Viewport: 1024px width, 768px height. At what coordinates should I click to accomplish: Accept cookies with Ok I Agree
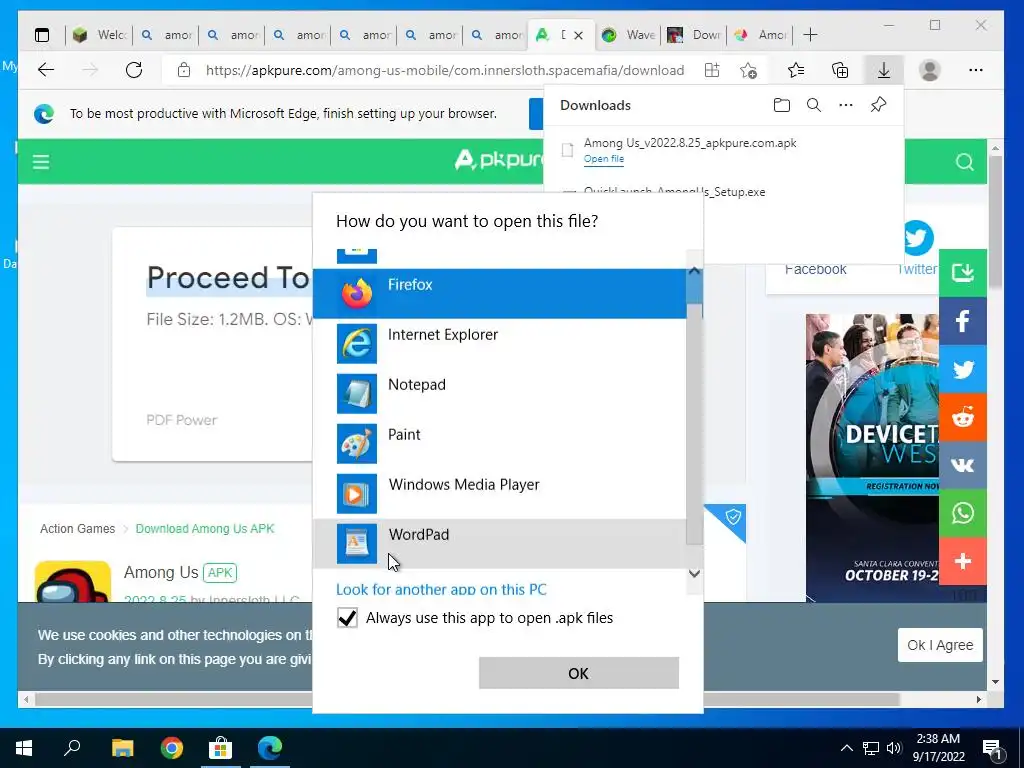coord(940,645)
